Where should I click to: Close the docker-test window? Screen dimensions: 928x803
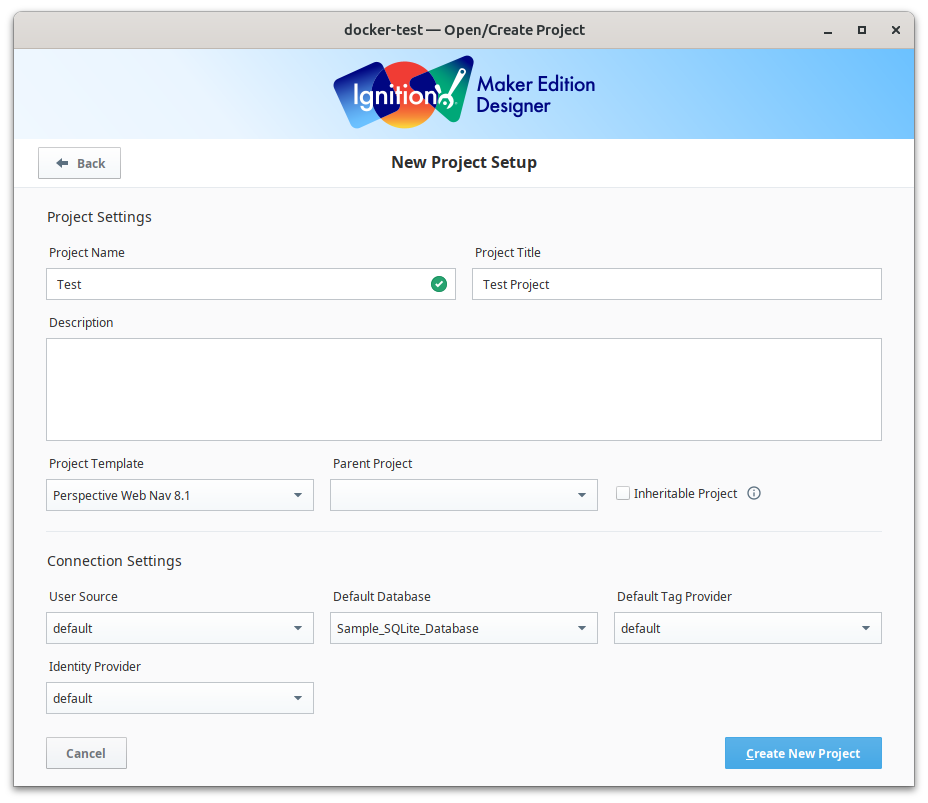pyautogui.click(x=892, y=30)
